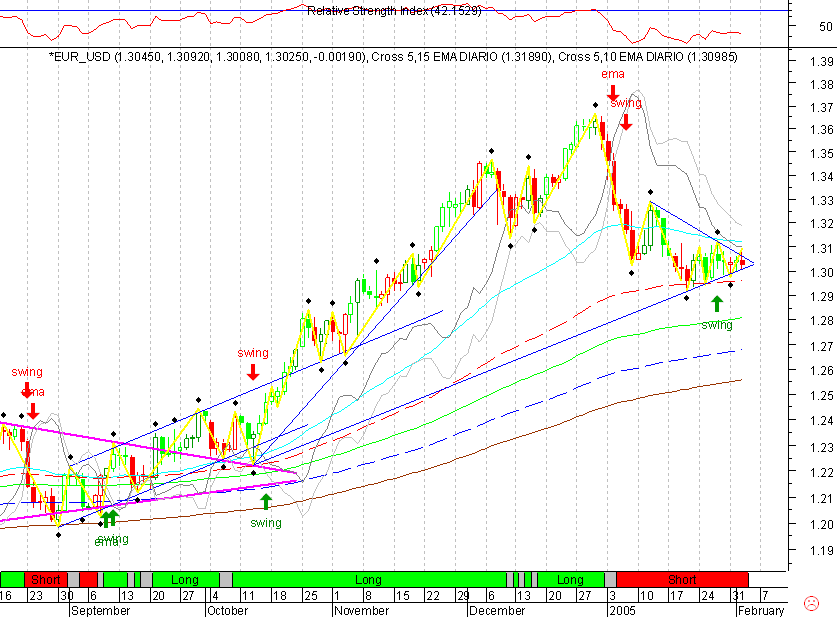The image size is (837, 617).
Task: Click the 1.31 value on the price scale
Action: (x=823, y=247)
